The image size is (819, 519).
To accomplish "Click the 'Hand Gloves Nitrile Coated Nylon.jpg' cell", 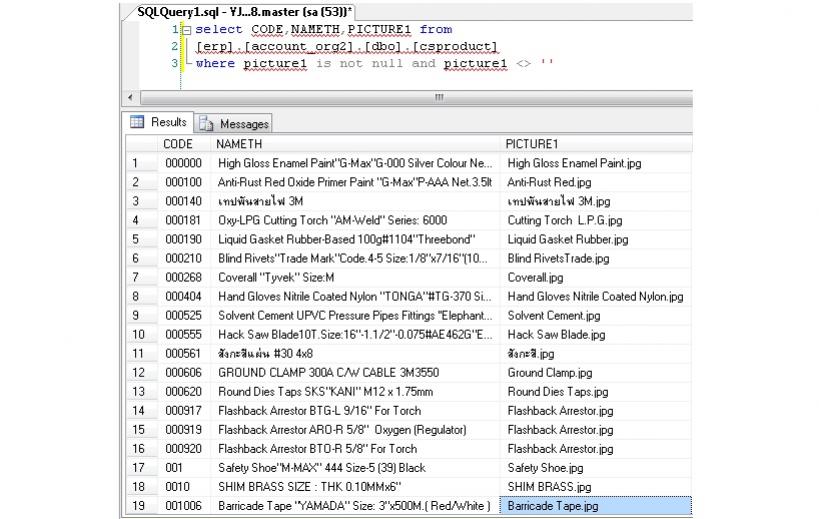I will 596,297.
